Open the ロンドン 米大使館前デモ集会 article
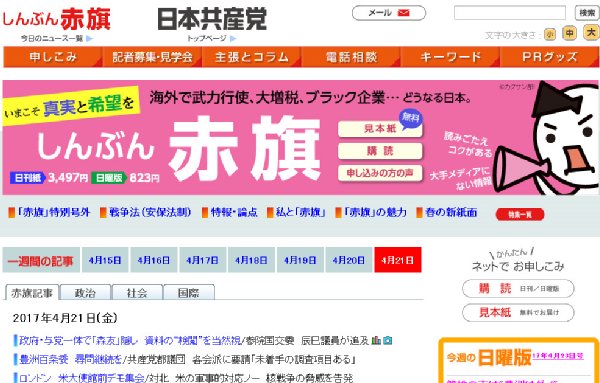Image resolution: width=600 pixels, height=383 pixels. pyautogui.click(x=82, y=378)
